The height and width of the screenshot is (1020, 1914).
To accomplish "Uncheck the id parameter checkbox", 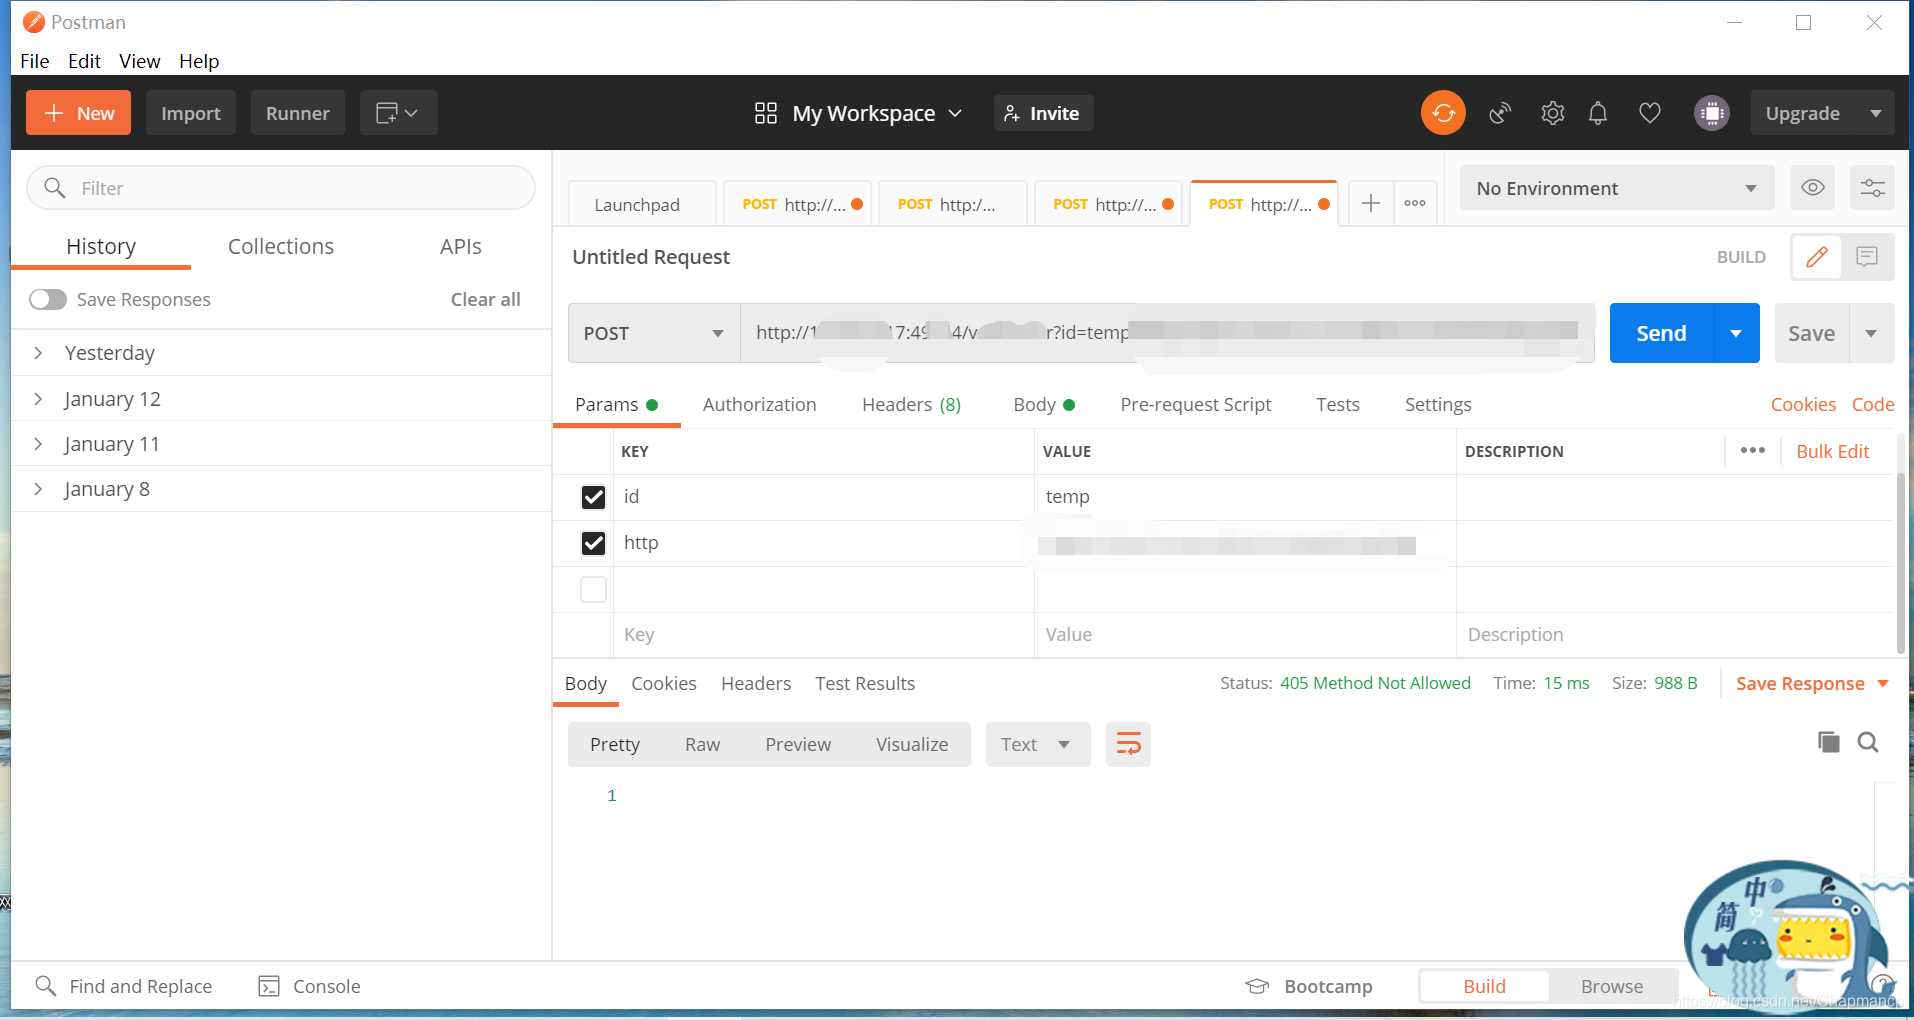I will click(593, 497).
